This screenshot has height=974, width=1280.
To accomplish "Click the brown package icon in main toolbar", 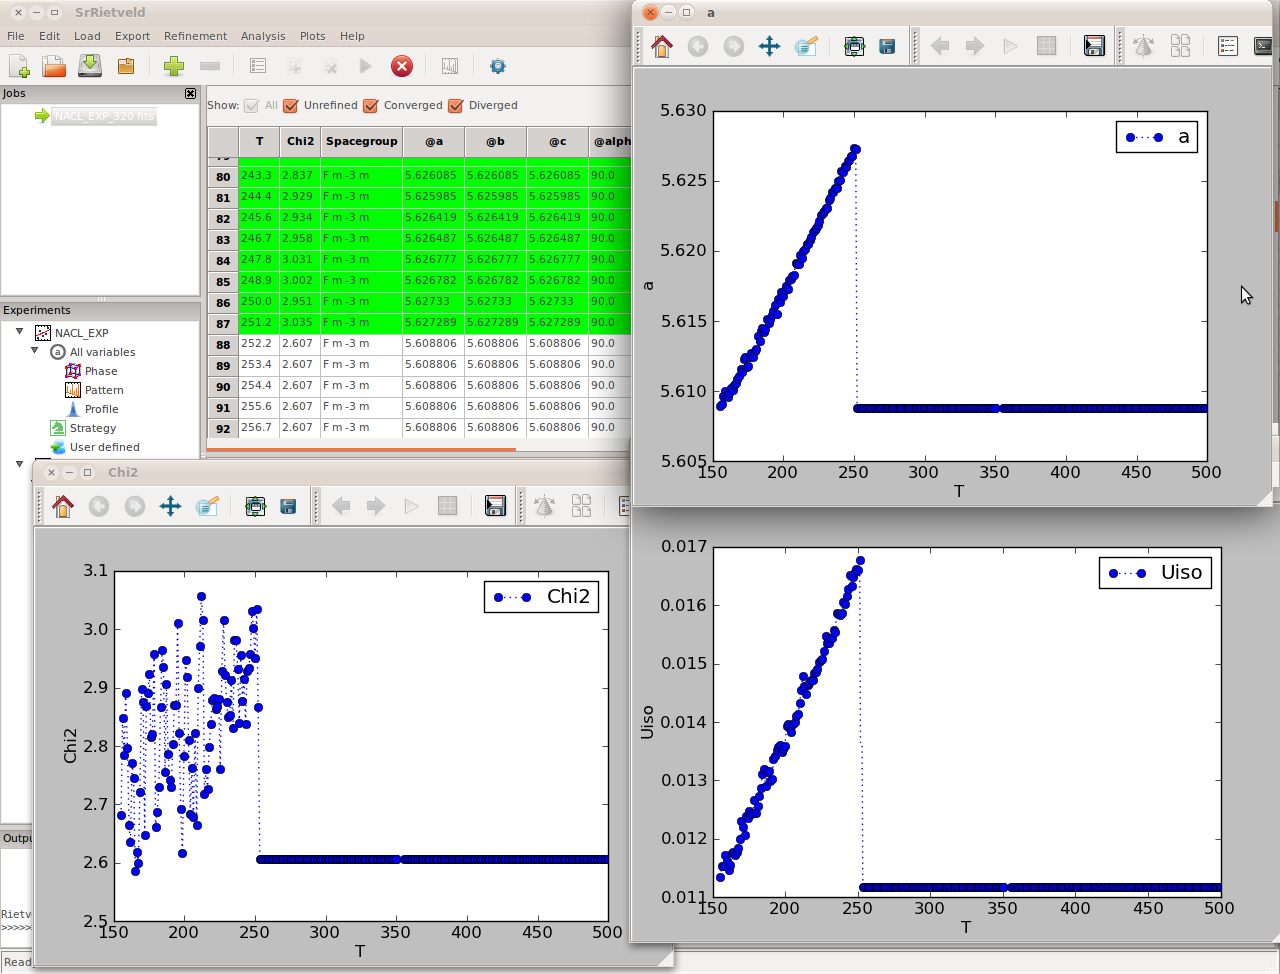I will coord(126,66).
